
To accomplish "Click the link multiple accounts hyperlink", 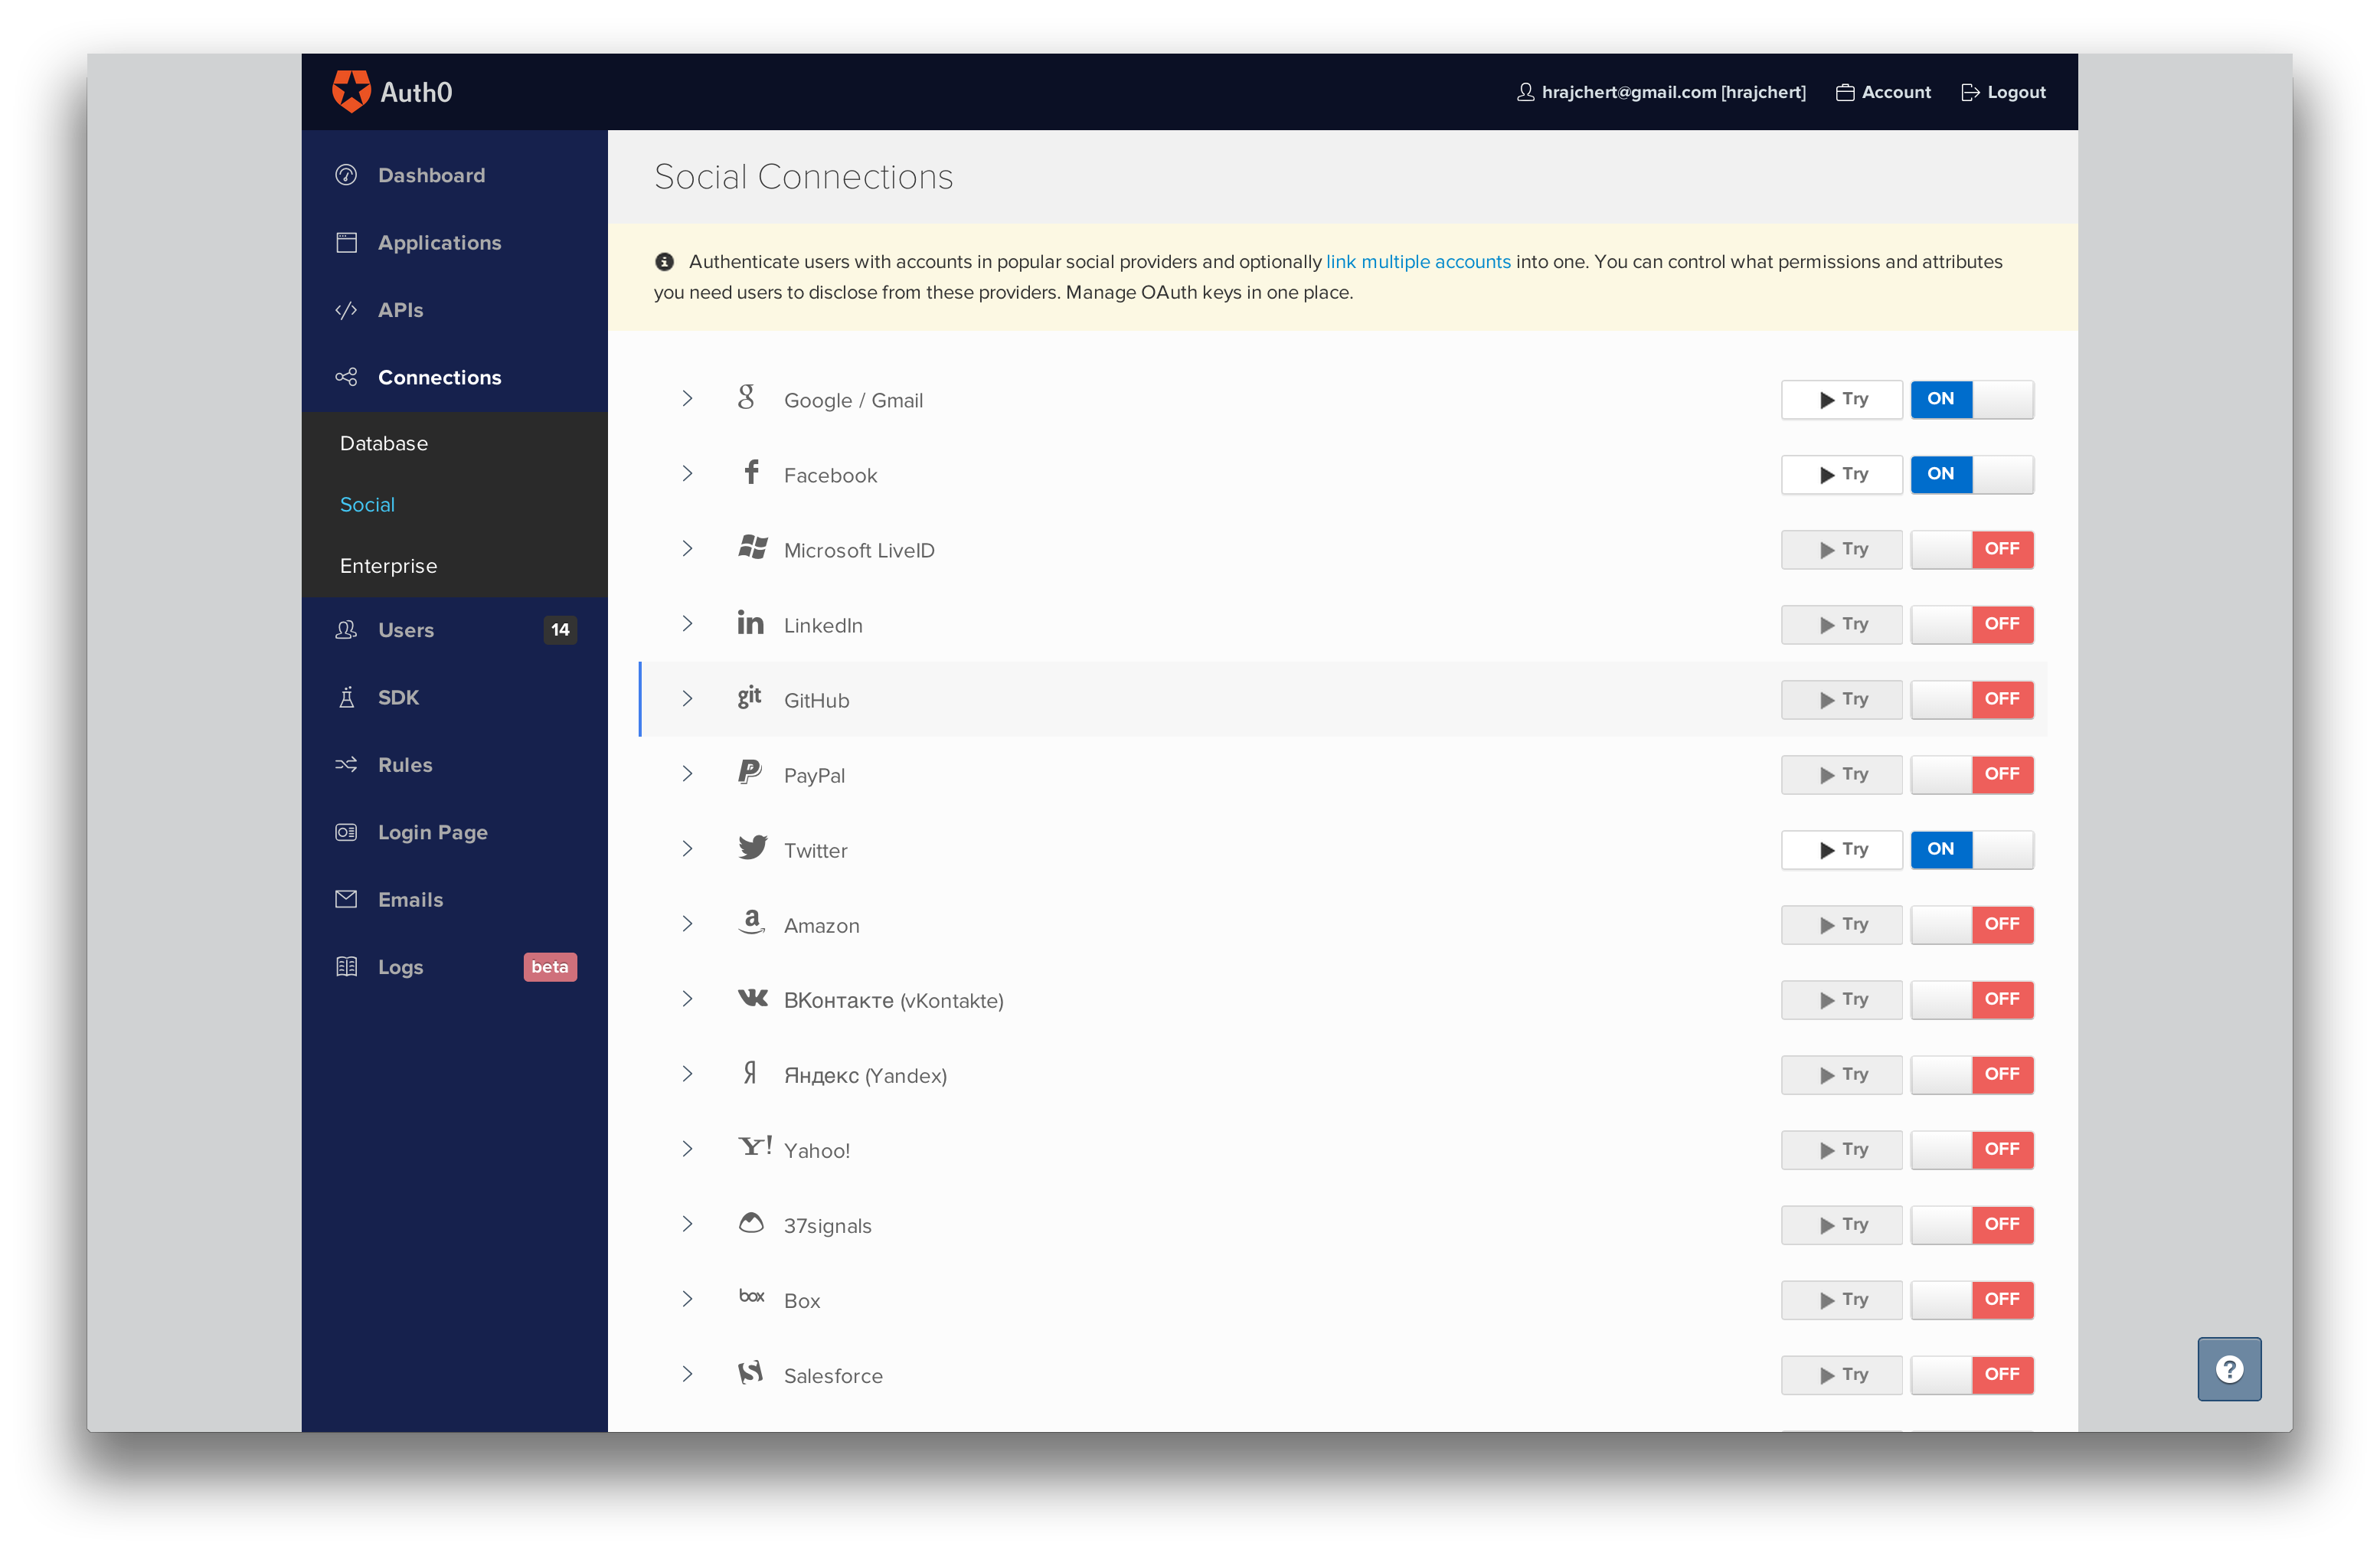I will click(x=1419, y=262).
